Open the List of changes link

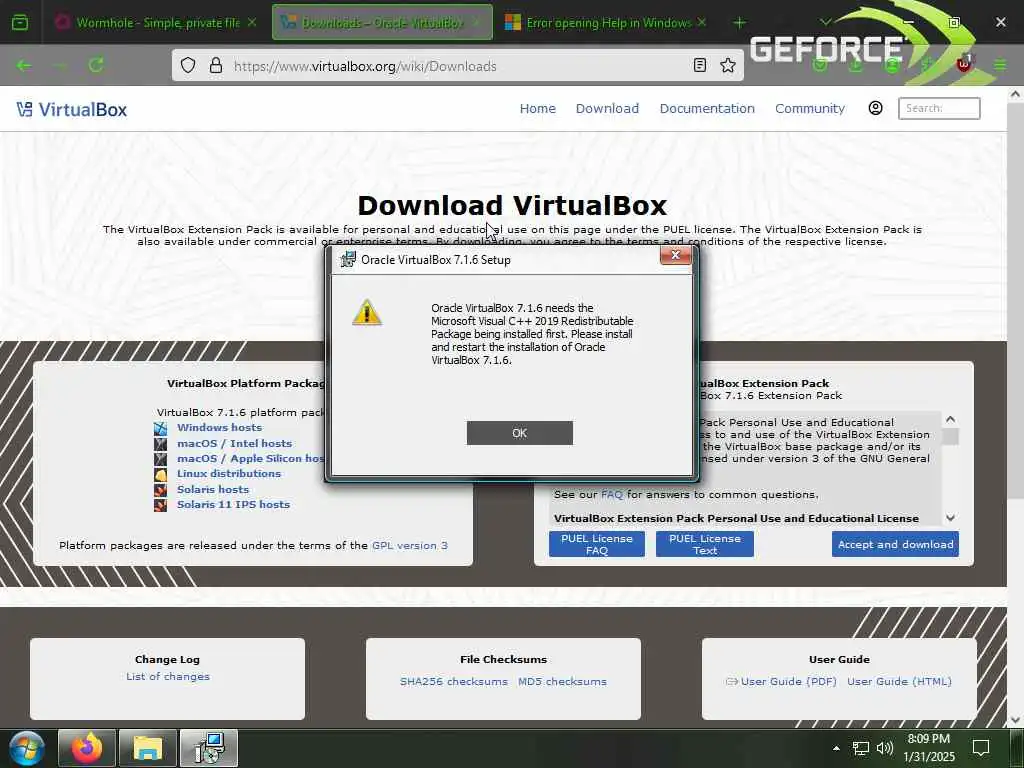point(168,677)
